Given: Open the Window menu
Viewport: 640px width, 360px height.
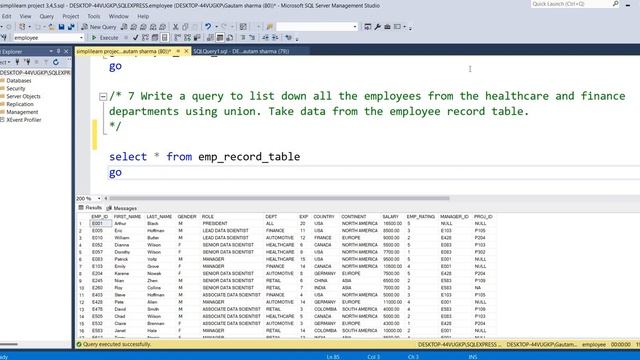Looking at the screenshot, I should click(118, 16).
